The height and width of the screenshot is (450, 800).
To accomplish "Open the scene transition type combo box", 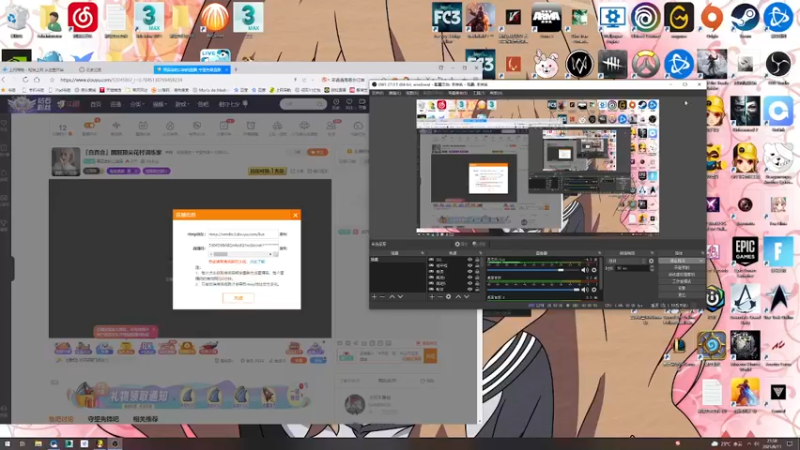I will coord(627,261).
